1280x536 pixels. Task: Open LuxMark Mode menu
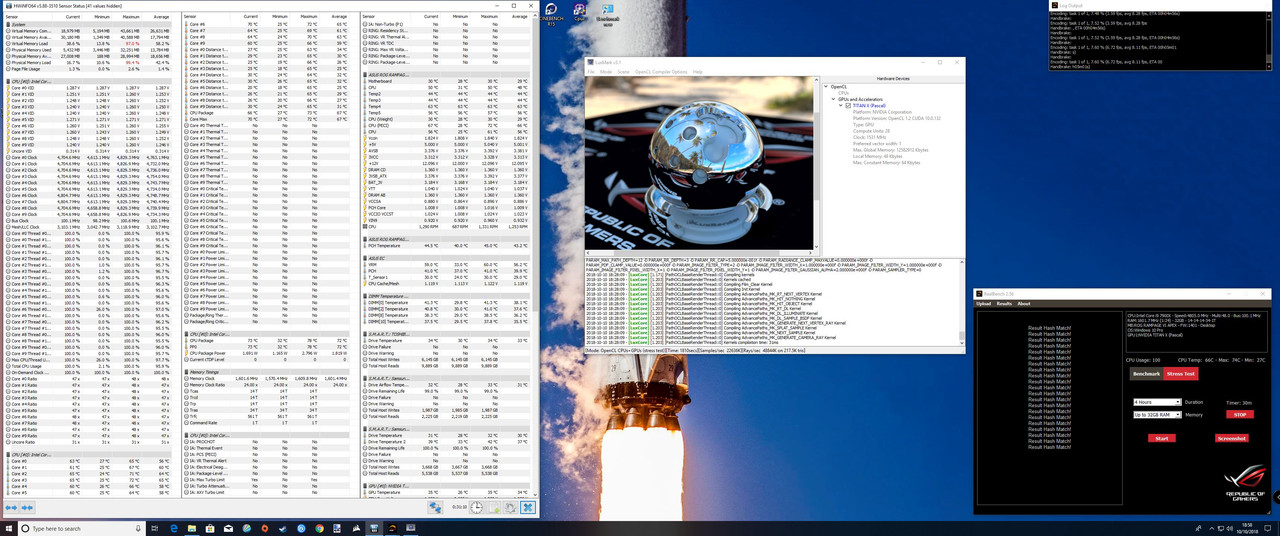click(x=605, y=72)
